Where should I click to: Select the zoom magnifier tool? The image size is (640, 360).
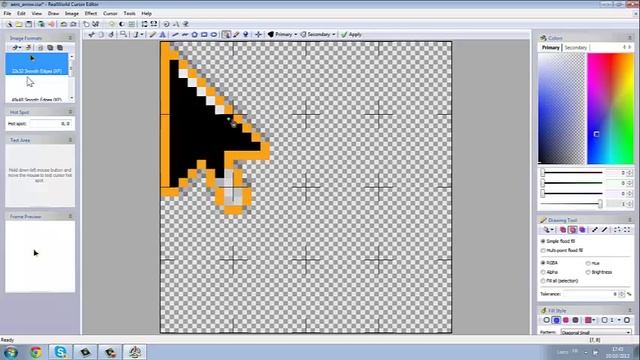[123, 35]
